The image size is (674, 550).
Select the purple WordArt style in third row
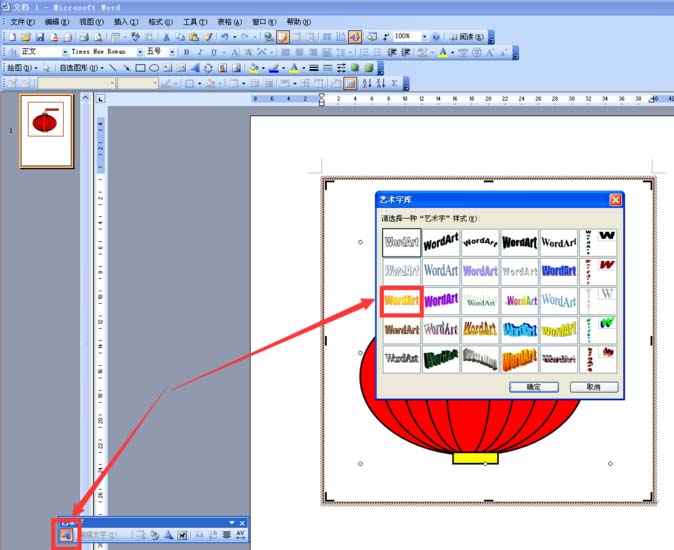[441, 301]
